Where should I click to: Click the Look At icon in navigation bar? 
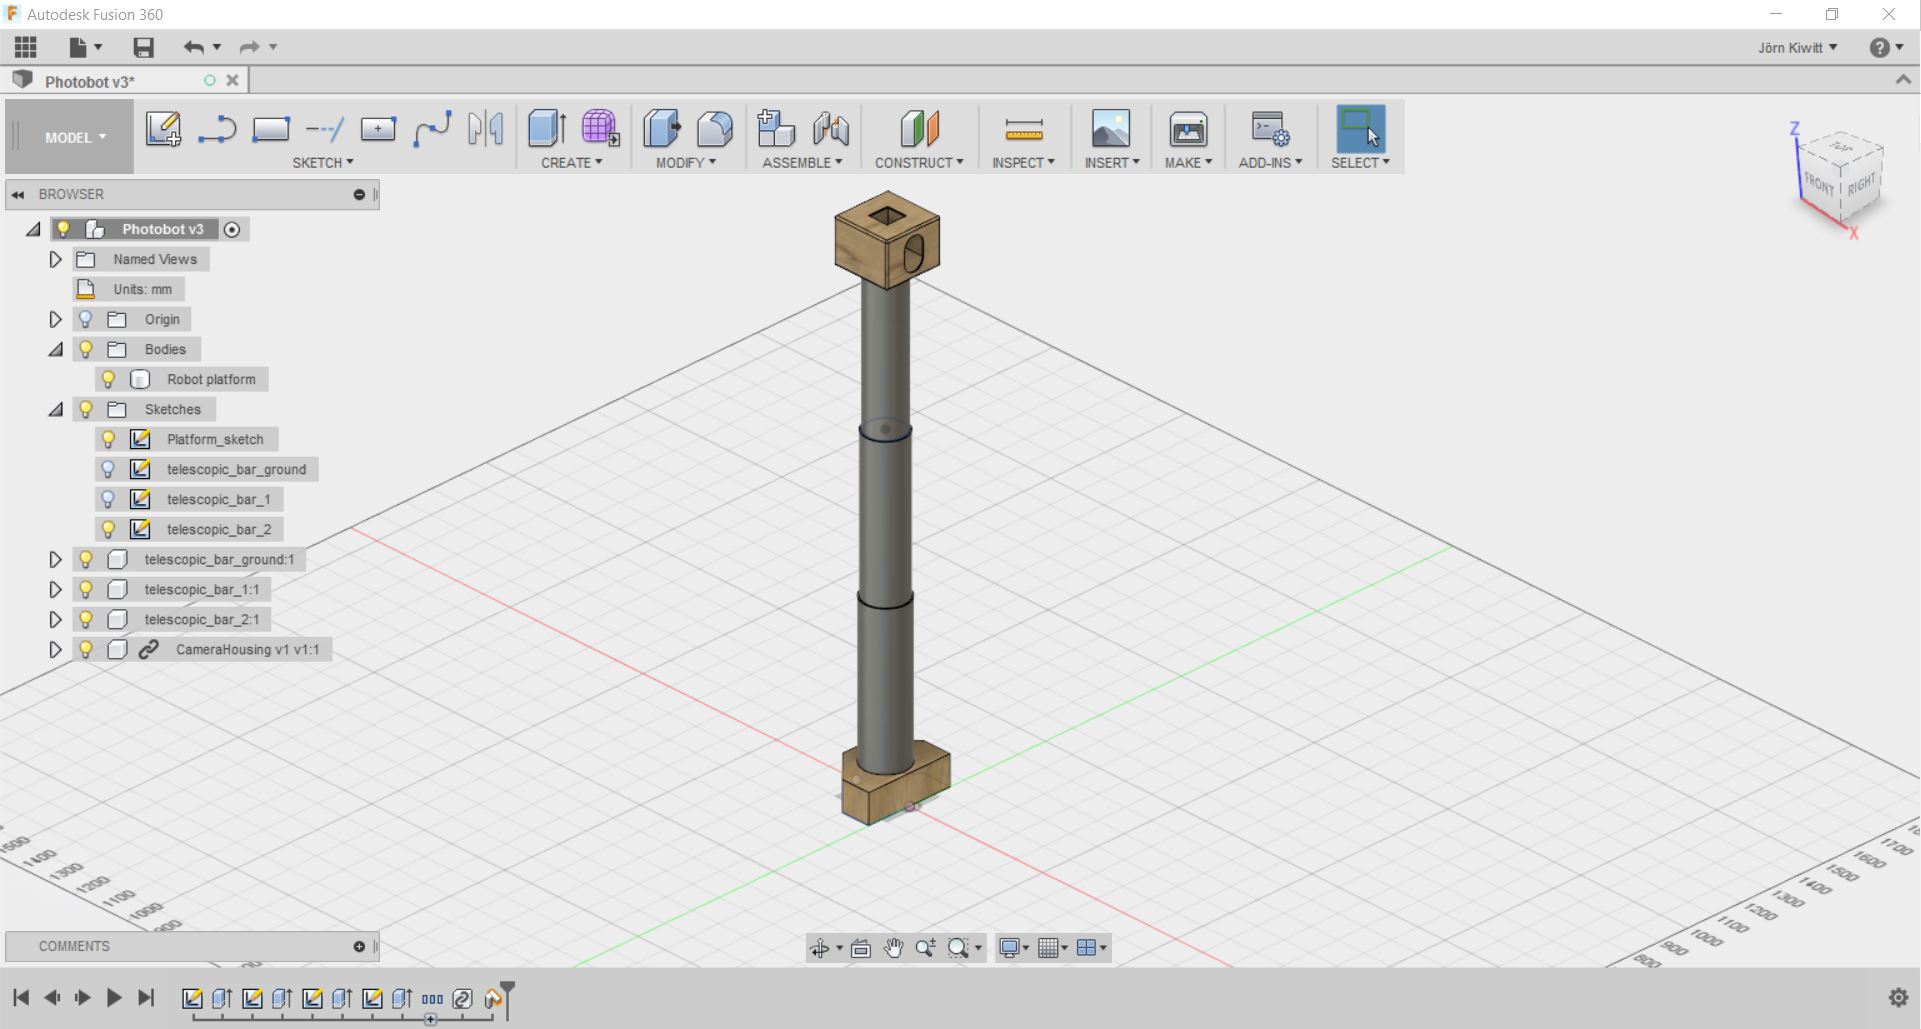pos(860,948)
